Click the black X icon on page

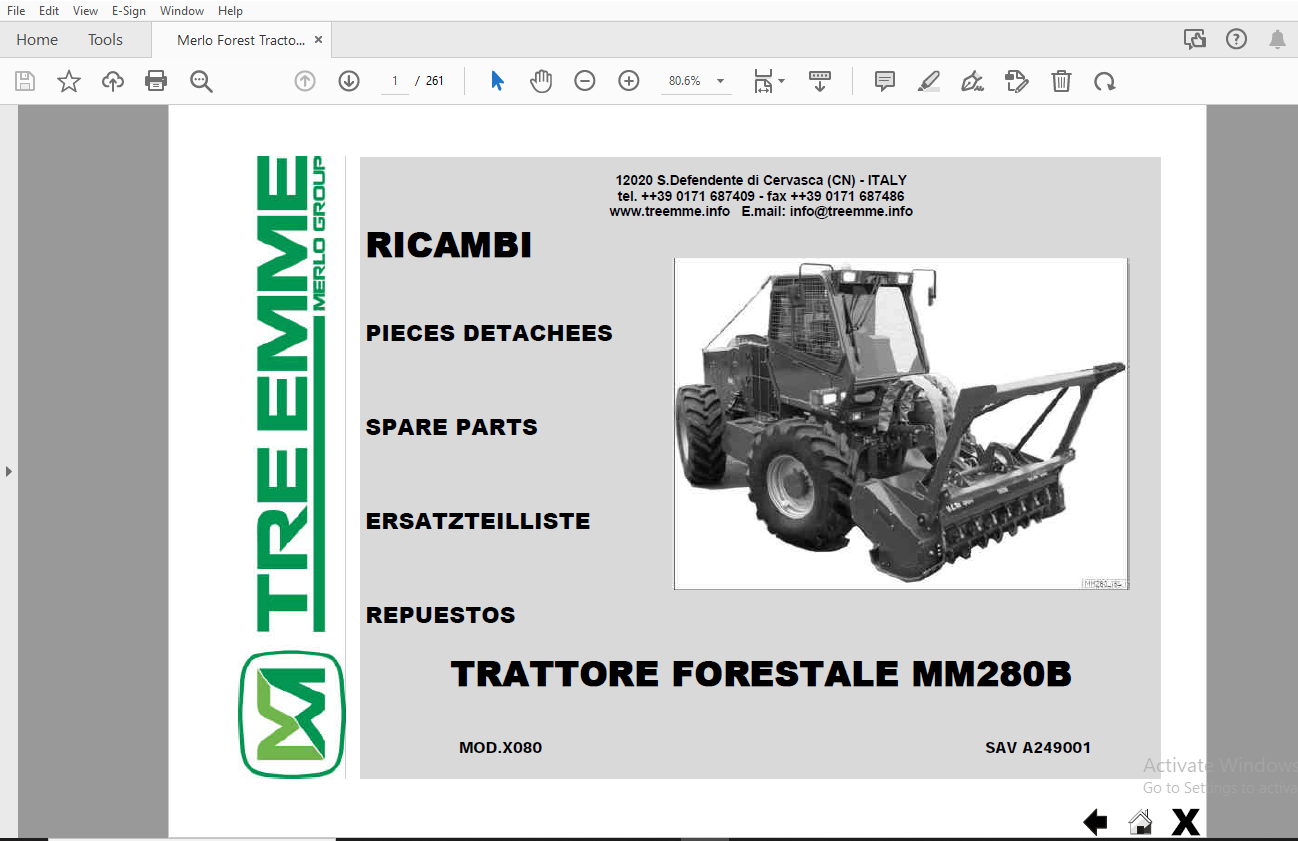pyautogui.click(x=1185, y=822)
